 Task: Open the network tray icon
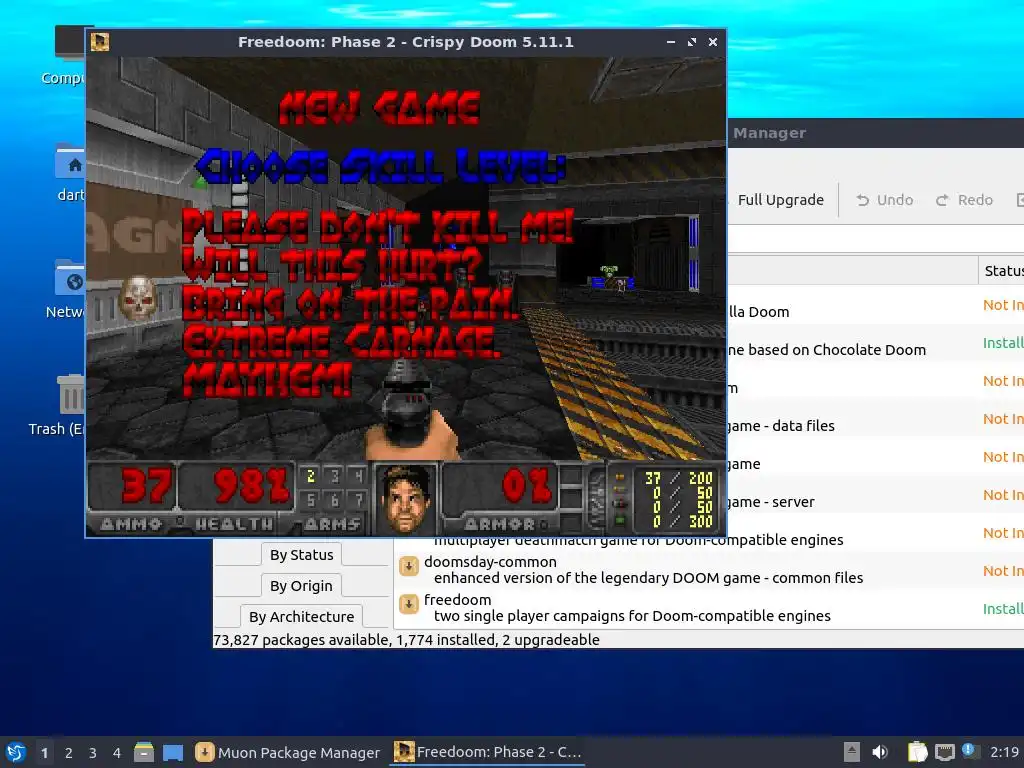pyautogui.click(x=944, y=752)
